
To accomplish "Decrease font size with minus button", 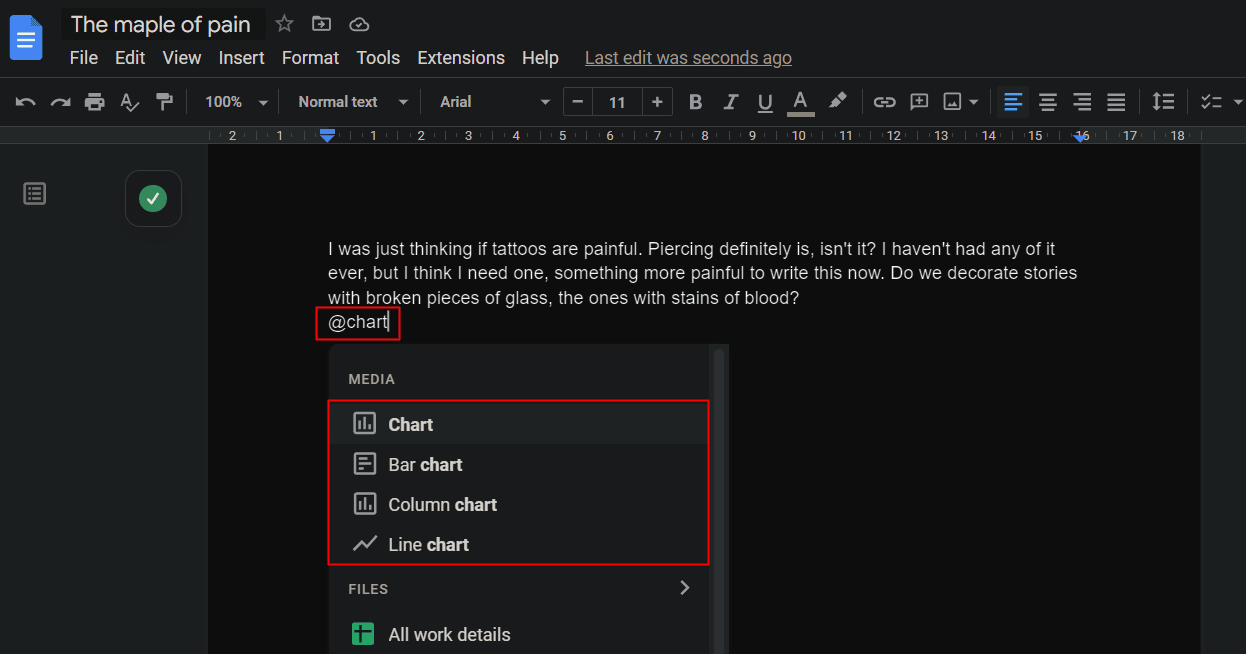I will [x=577, y=102].
